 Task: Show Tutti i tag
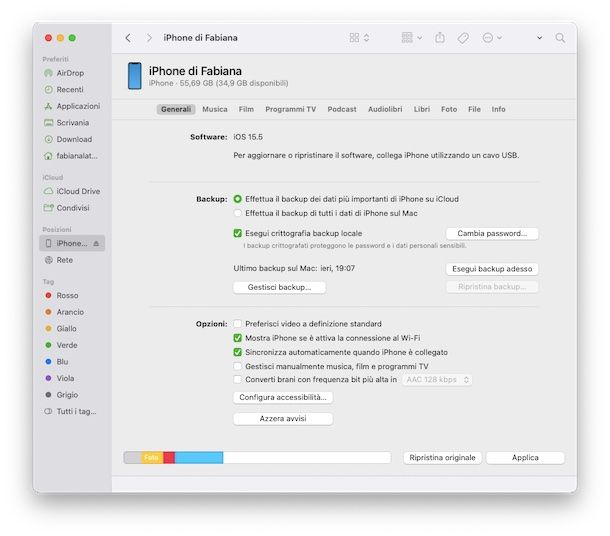pyautogui.click(x=70, y=412)
